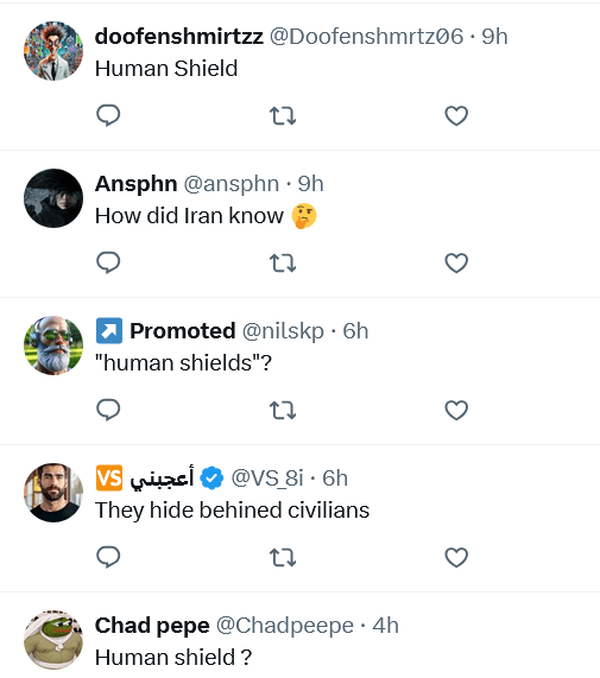Reply to Ansphn's Iran tweet
Viewport: 600px width, 678px height.
[x=108, y=263]
